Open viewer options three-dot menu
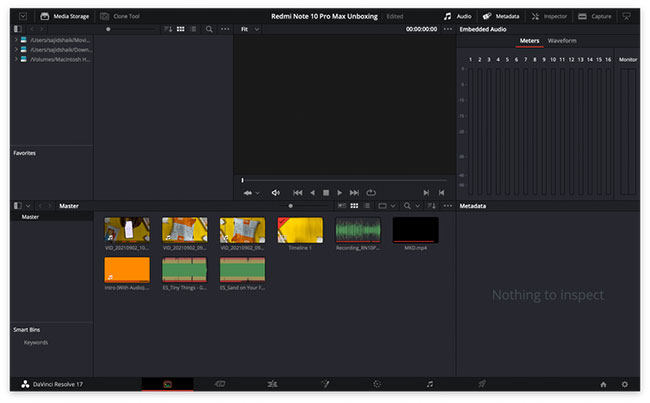This screenshot has width=650, height=403. 448,29
